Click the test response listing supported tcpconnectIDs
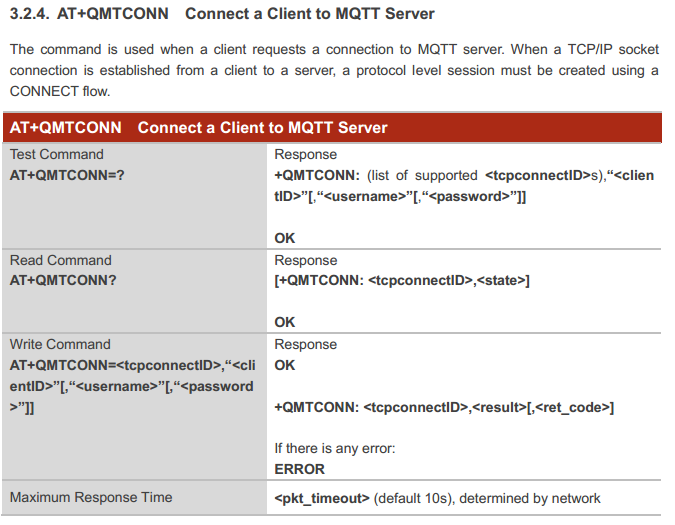The width and height of the screenshot is (675, 525). [463, 185]
